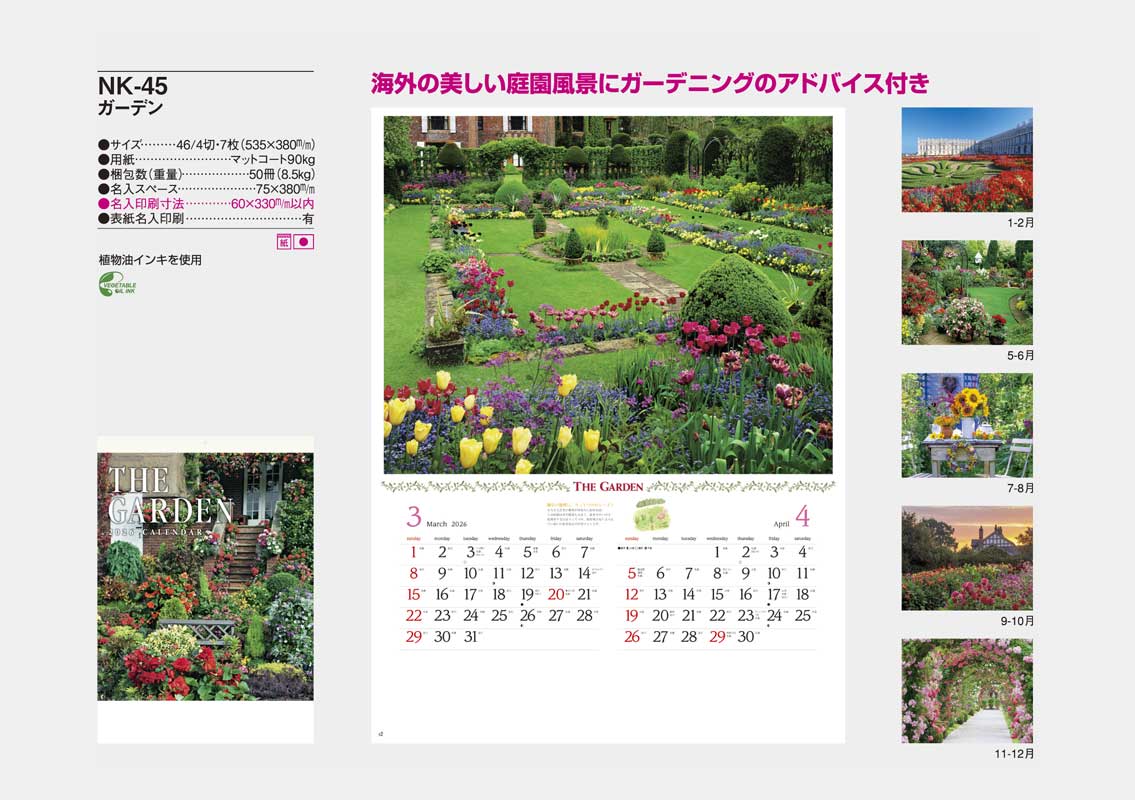Select the pink 名入印刷寸法 row
The width and height of the screenshot is (1135, 800).
pos(206,204)
